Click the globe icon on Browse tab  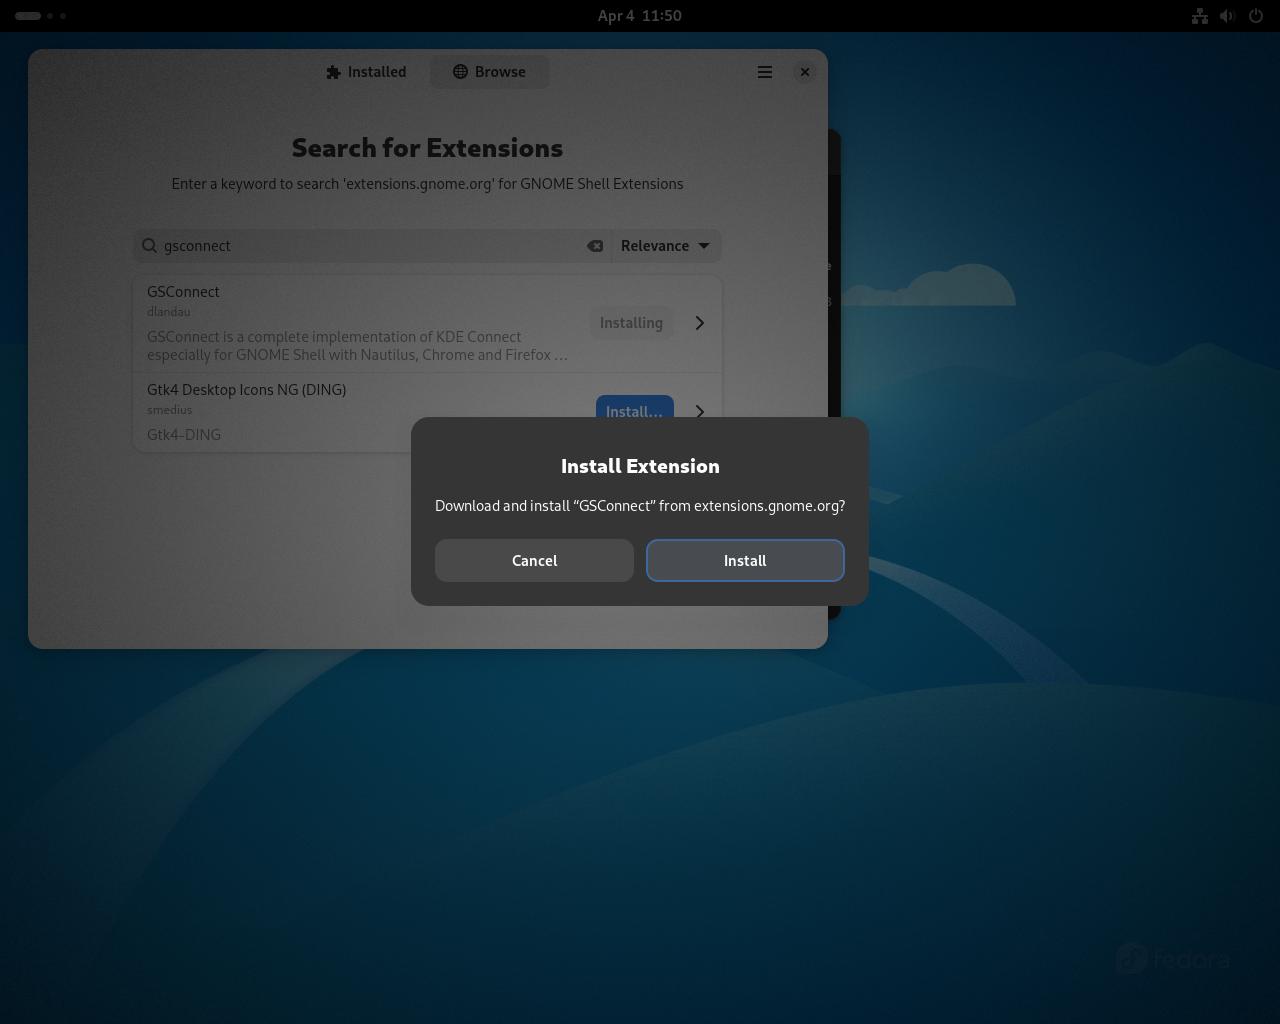(460, 72)
